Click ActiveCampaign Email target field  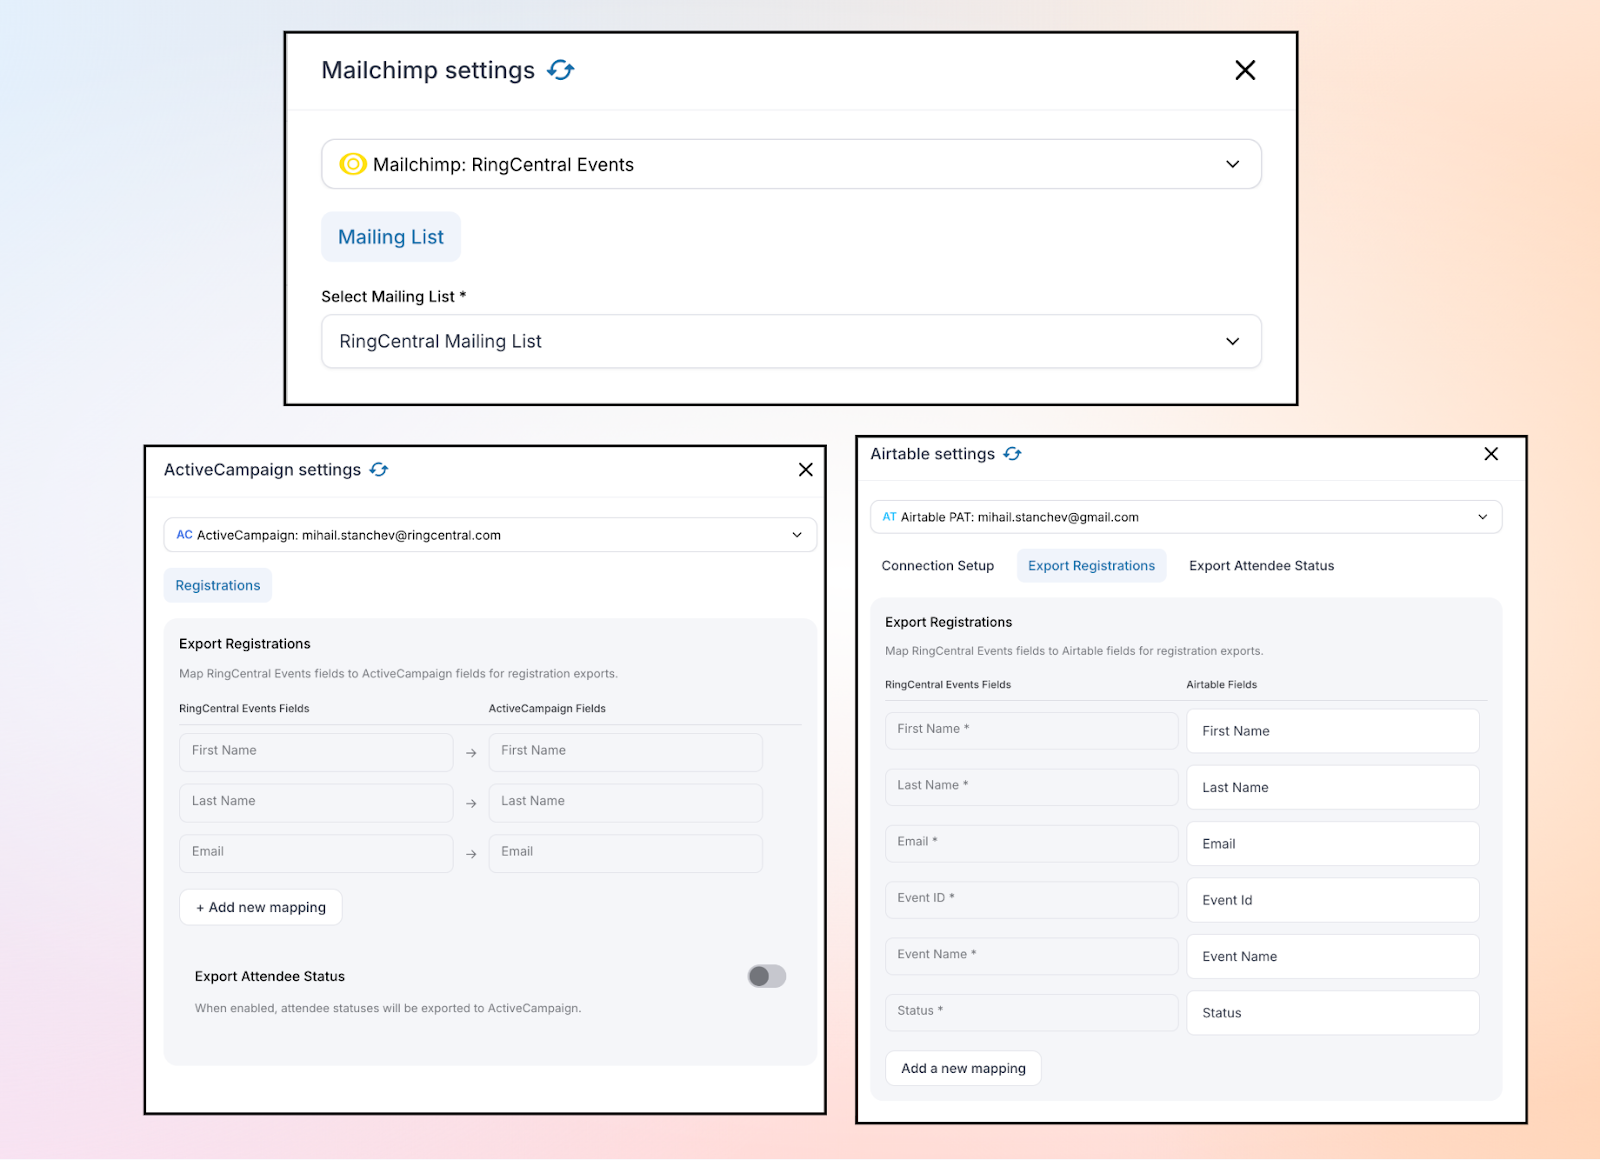point(626,854)
